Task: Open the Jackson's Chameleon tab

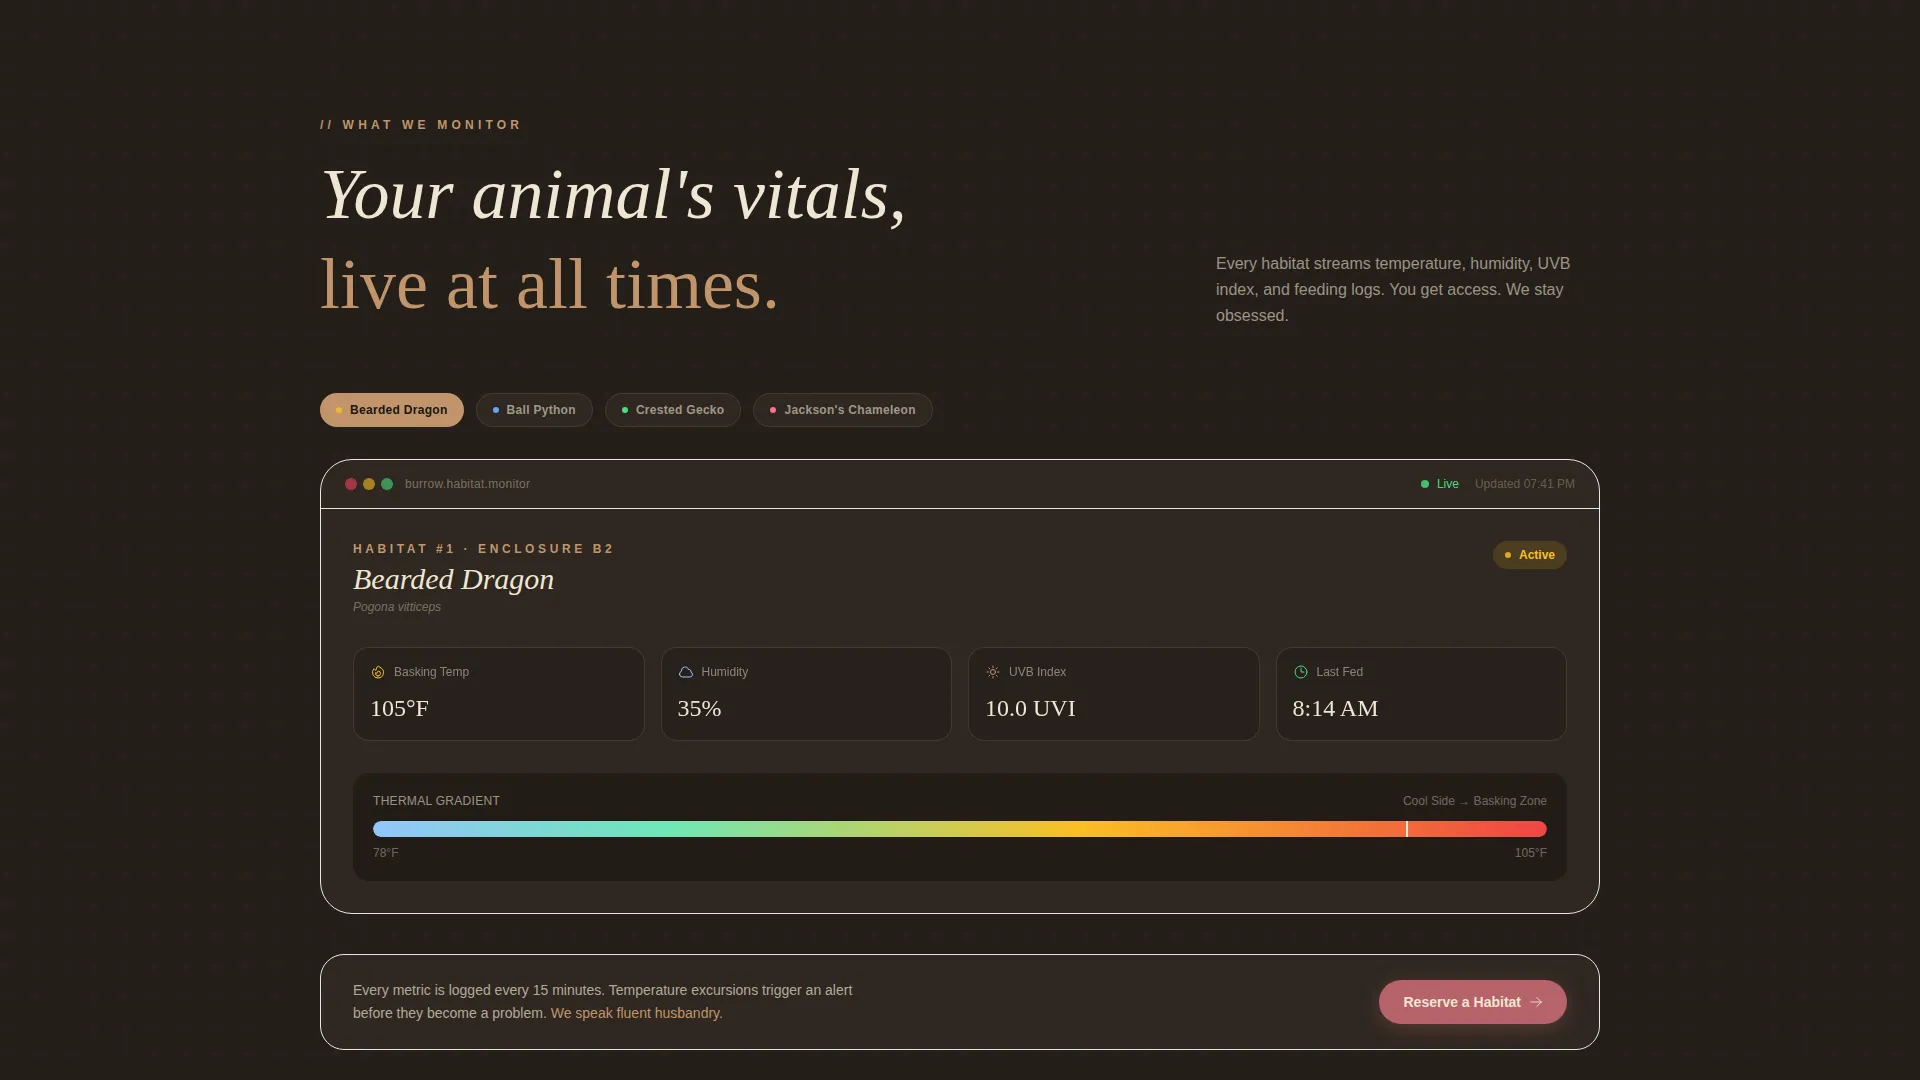Action: 842,410
